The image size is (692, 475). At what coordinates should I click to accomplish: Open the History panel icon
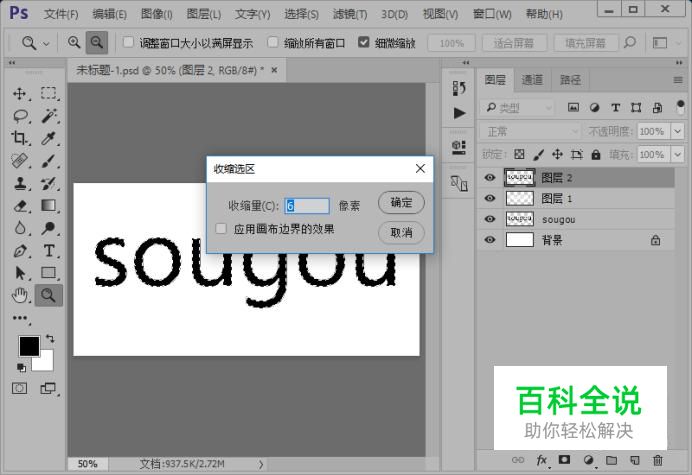[x=459, y=88]
